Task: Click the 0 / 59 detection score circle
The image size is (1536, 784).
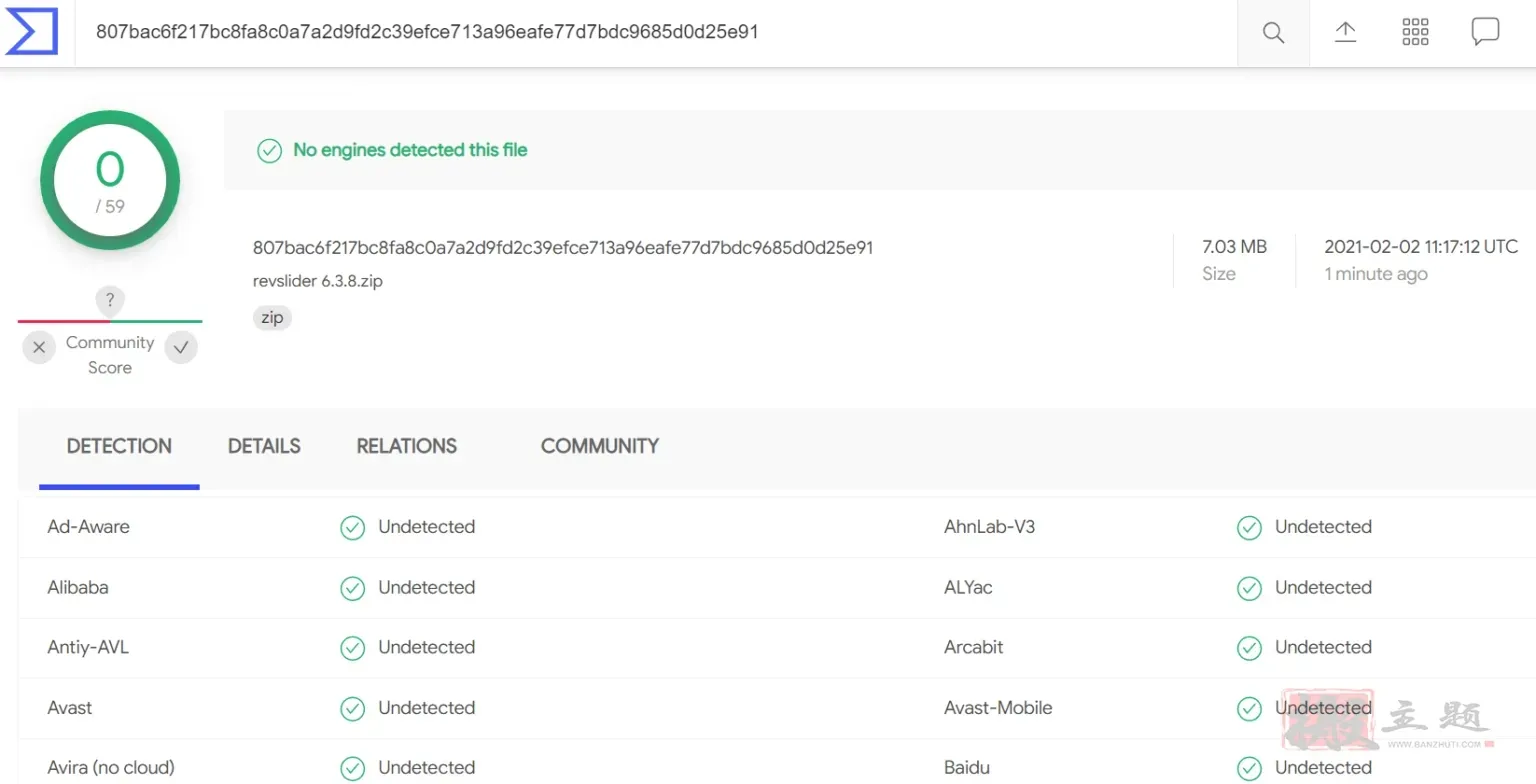Action: [x=110, y=181]
